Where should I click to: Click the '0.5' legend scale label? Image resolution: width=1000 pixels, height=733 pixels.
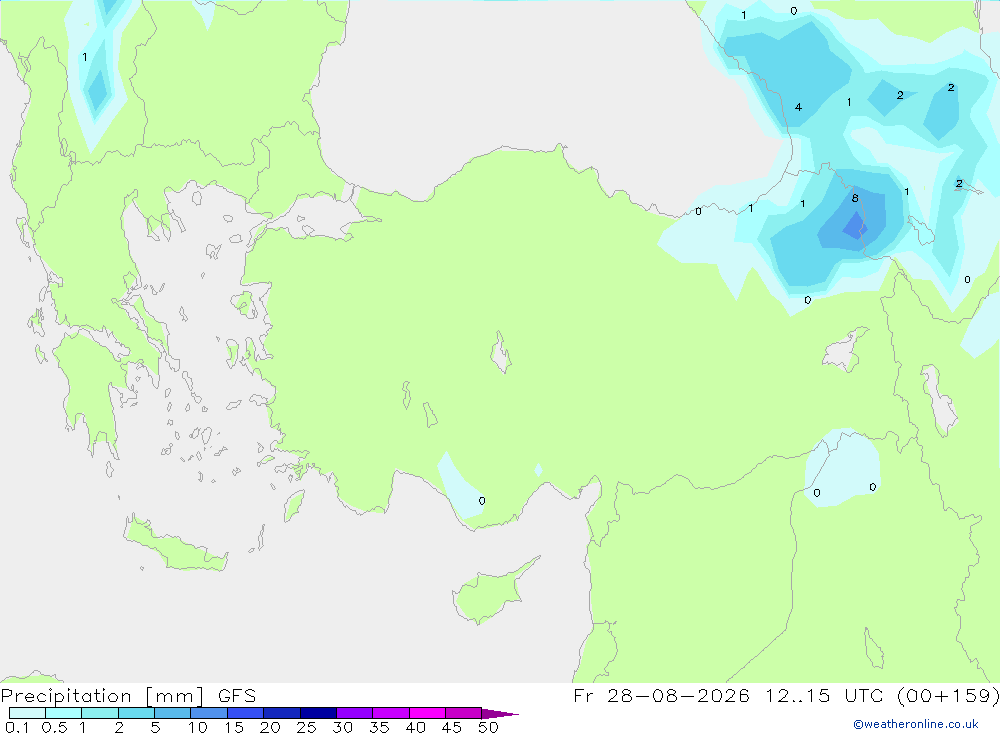[x=54, y=727]
